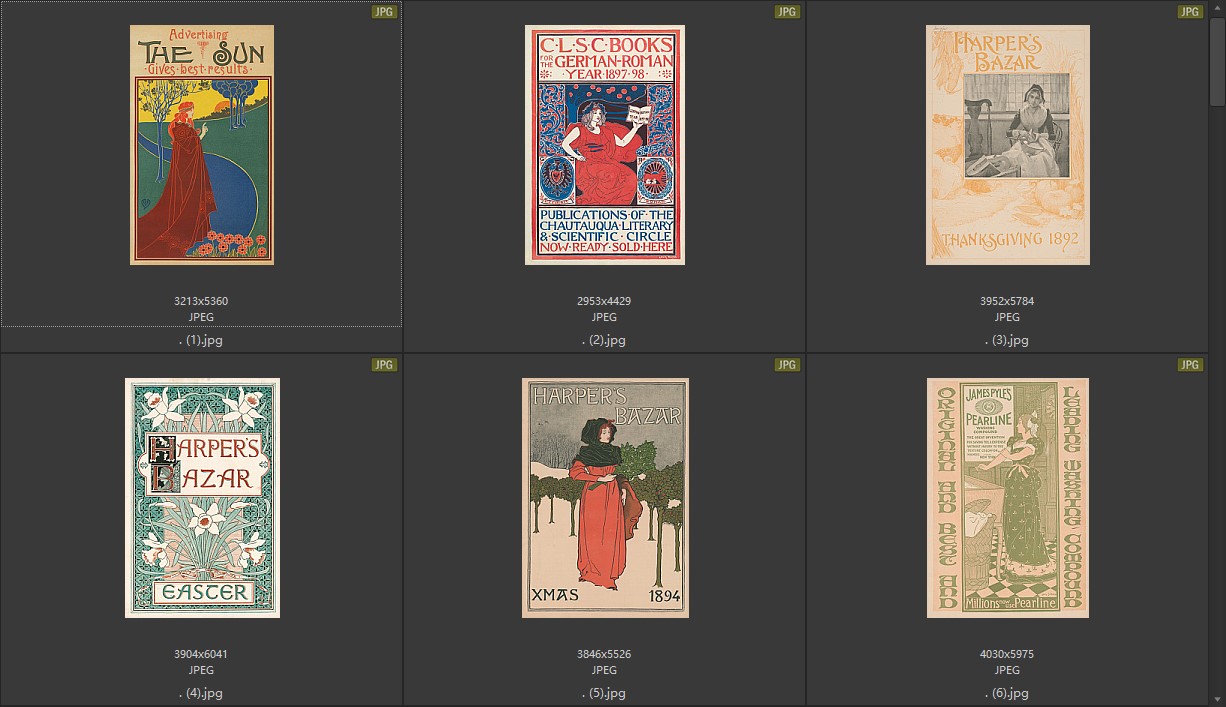Click the JPG badge on The Sun poster
Screen dimensions: 1226x707
pyautogui.click(x=384, y=12)
